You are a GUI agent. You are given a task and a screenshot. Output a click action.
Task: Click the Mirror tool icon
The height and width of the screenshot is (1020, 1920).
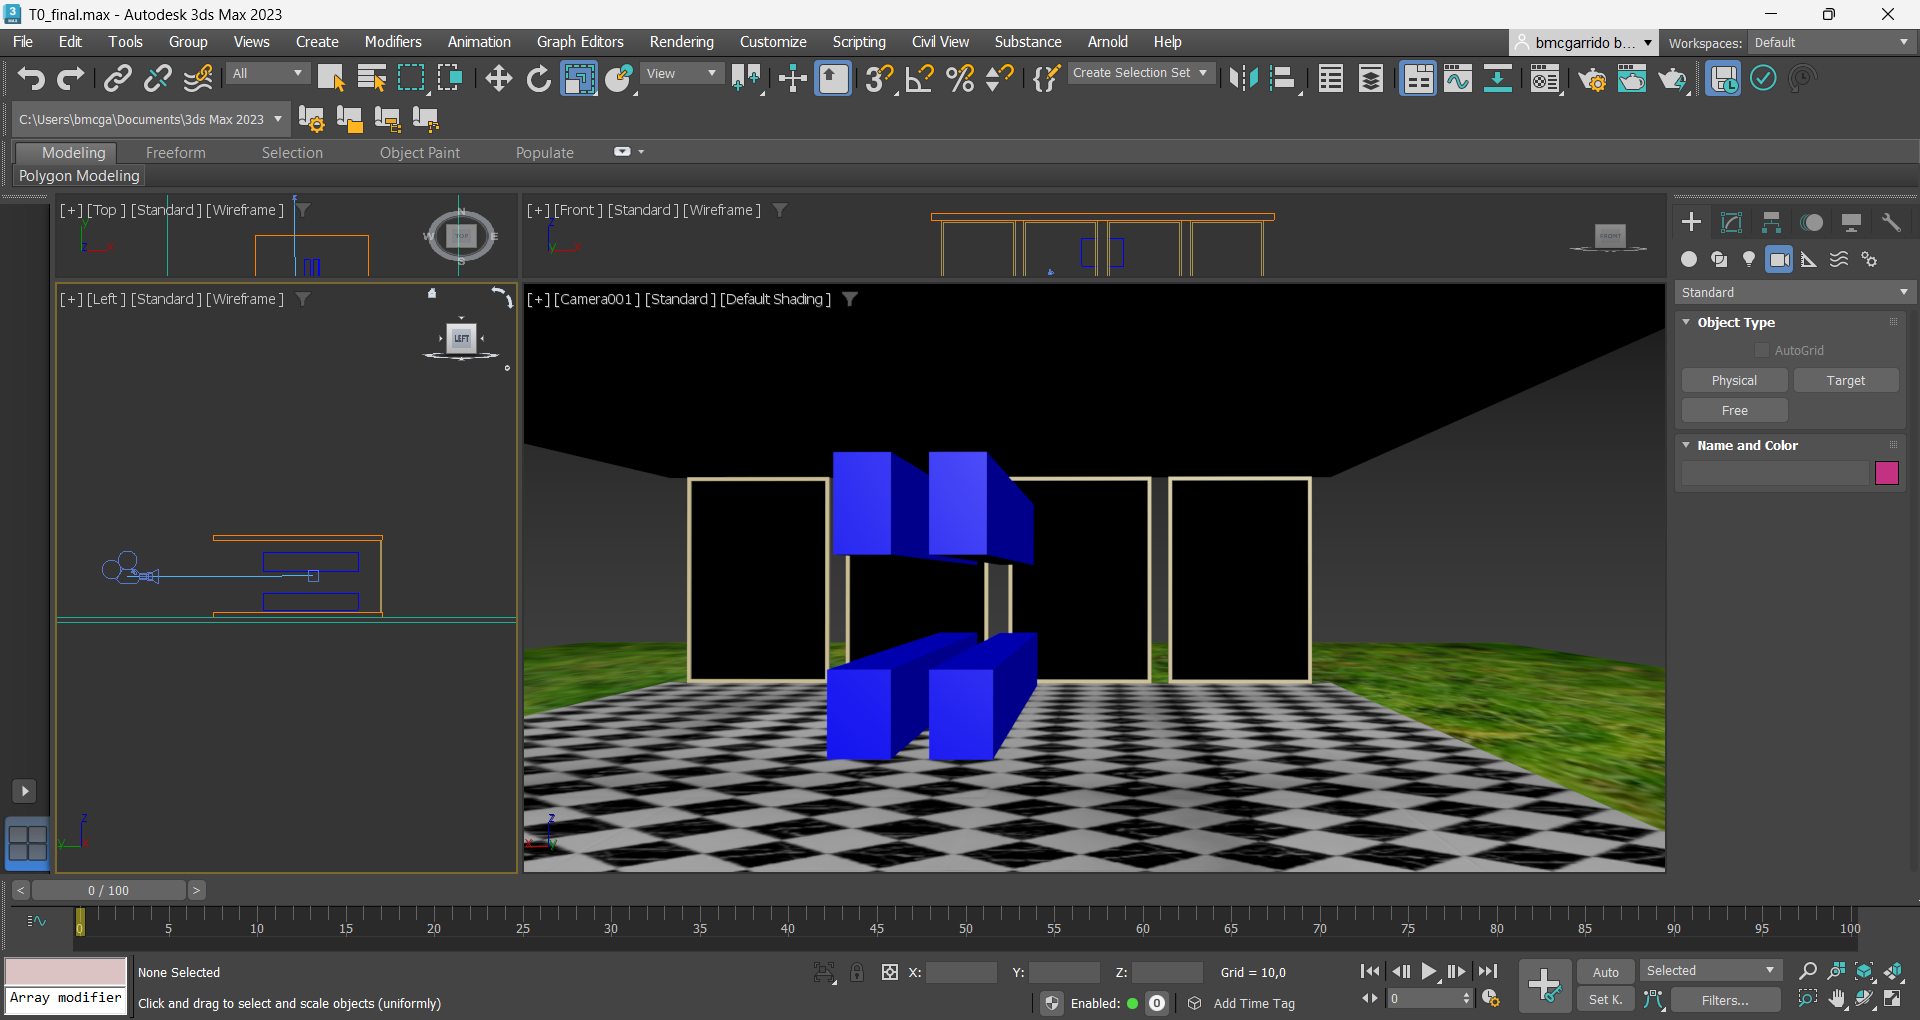click(1243, 78)
